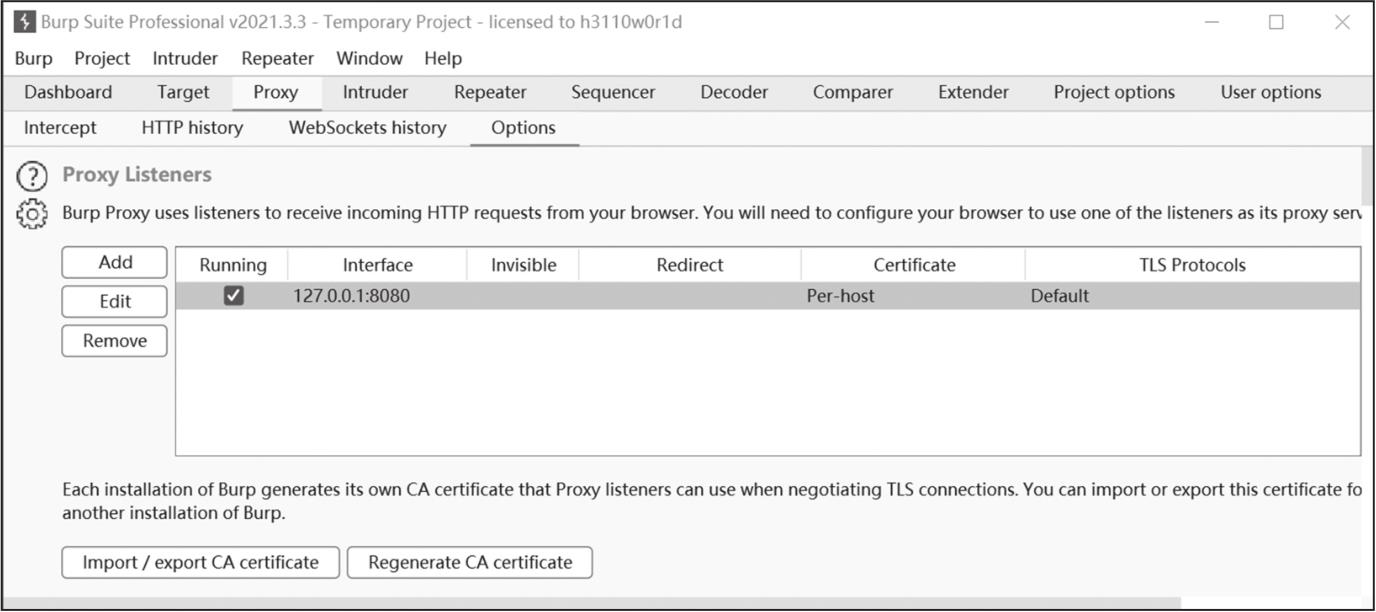Viewport: 1376px width, 612px height.
Task: Open the Proxy Listeners help icon
Action: [32, 177]
